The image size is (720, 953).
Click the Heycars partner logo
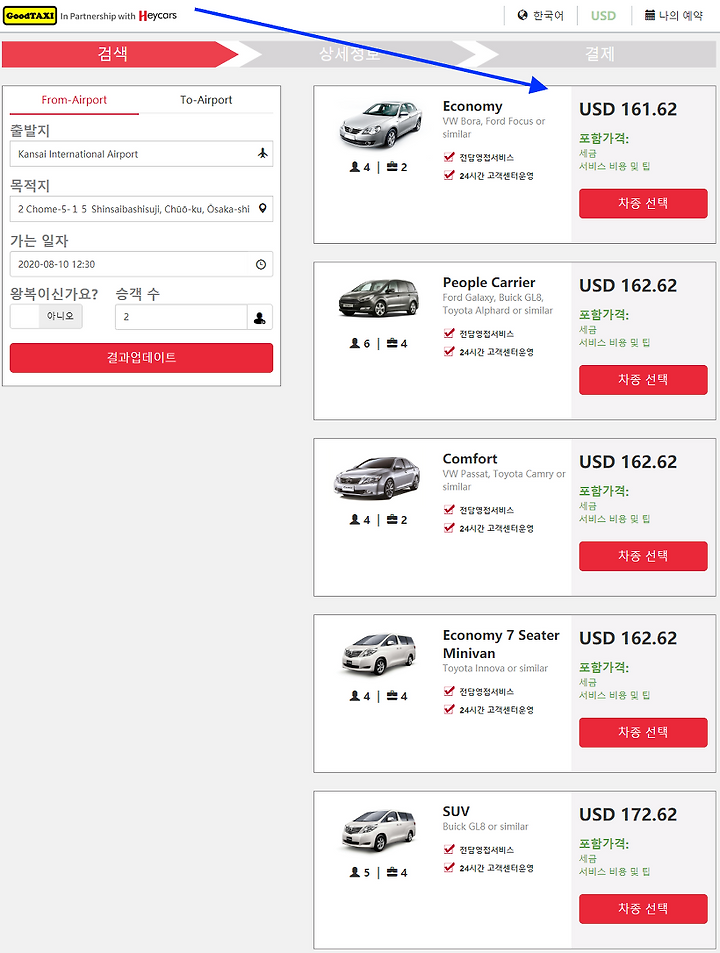click(x=157, y=15)
